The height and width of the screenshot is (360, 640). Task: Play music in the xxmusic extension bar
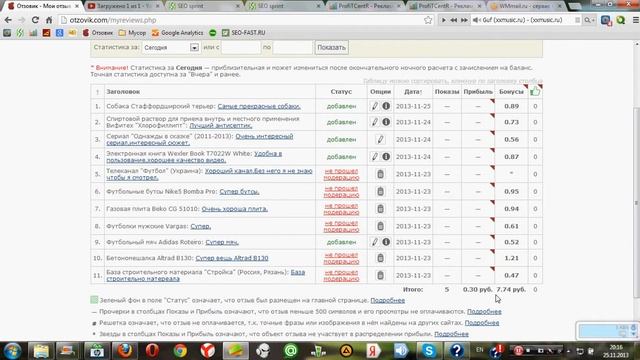tap(443, 20)
